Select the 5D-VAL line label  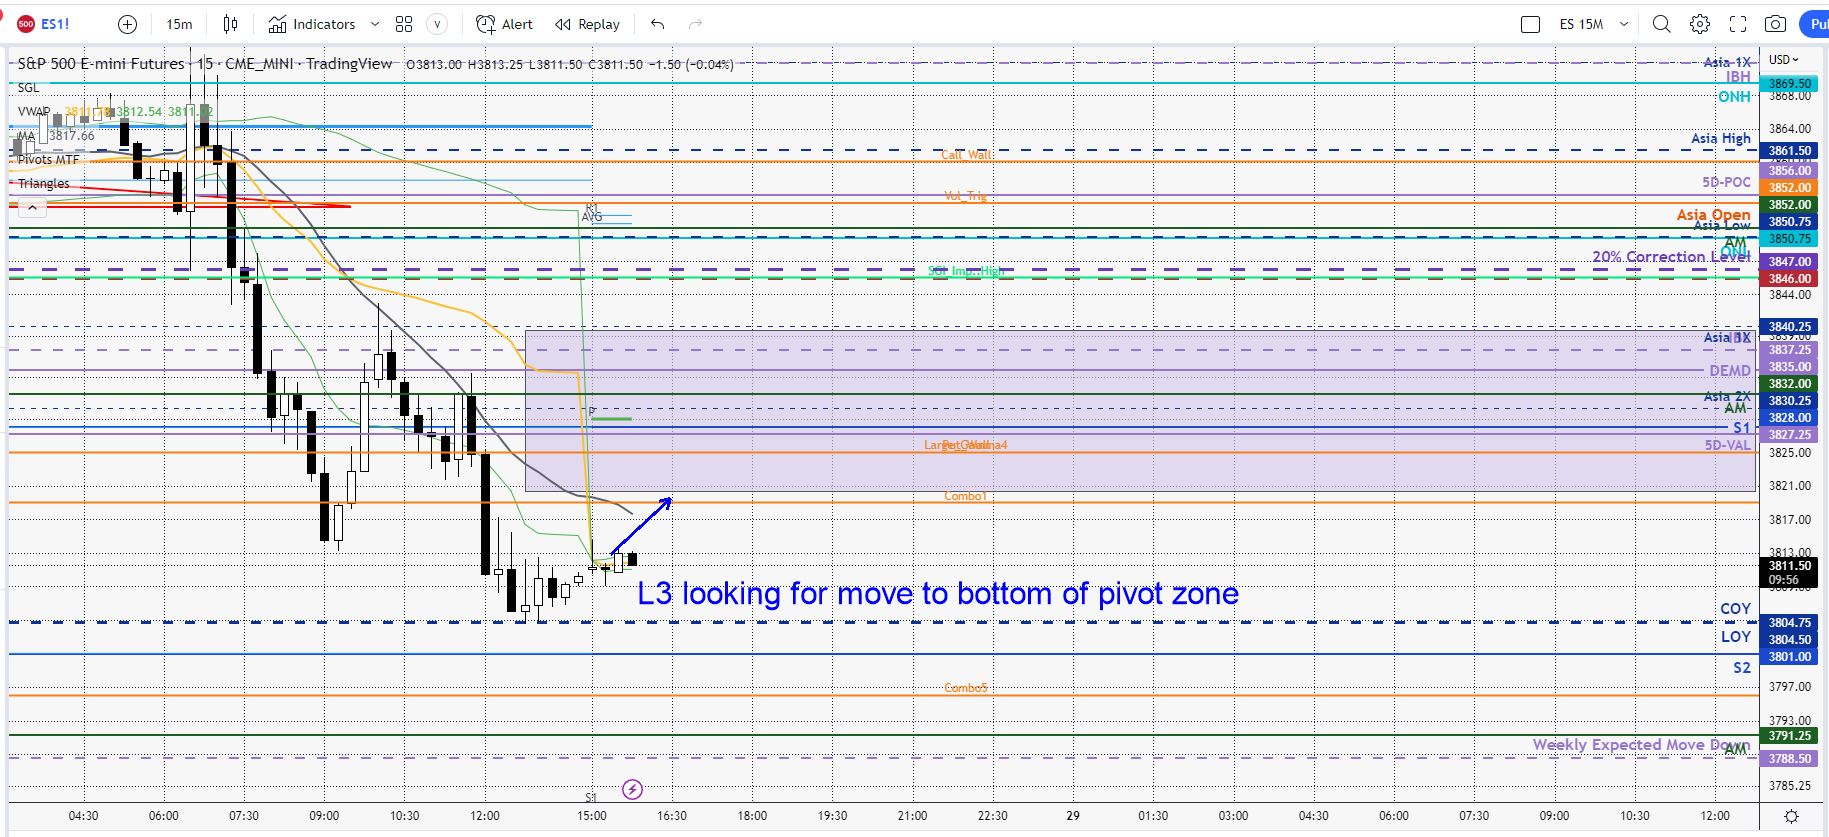[1728, 445]
